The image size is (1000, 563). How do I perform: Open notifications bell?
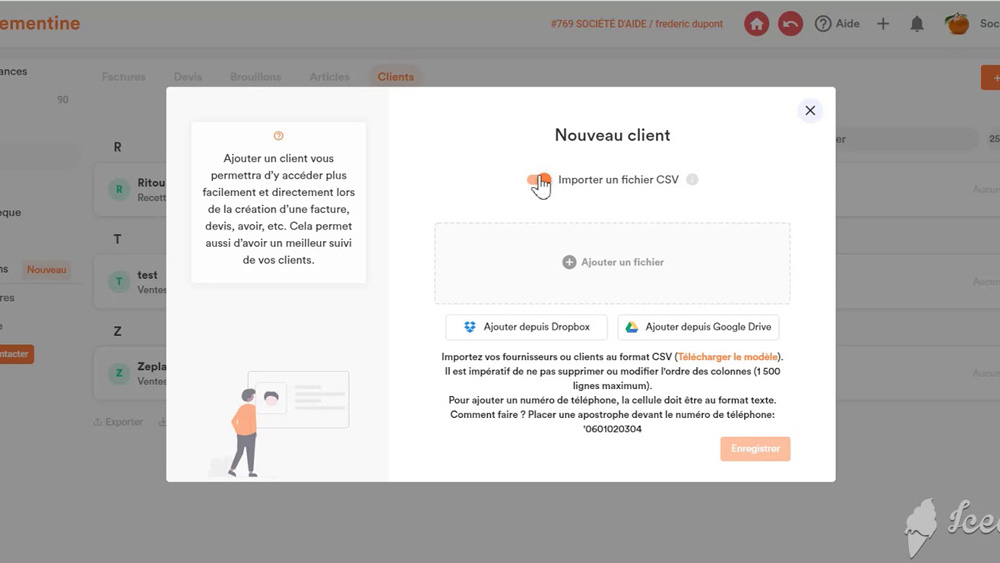point(916,24)
